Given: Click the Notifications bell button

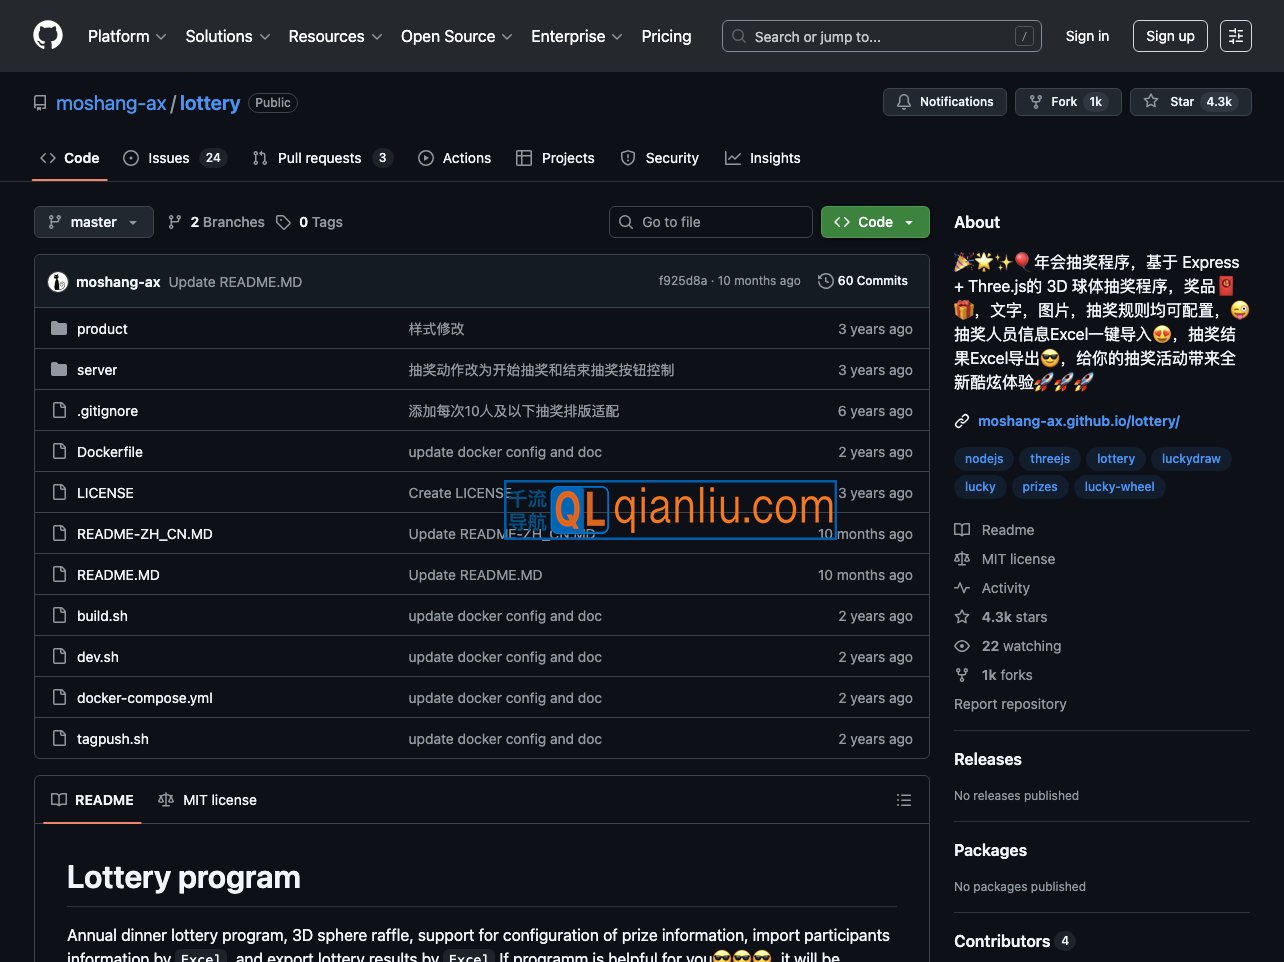Looking at the screenshot, I should pyautogui.click(x=944, y=102).
